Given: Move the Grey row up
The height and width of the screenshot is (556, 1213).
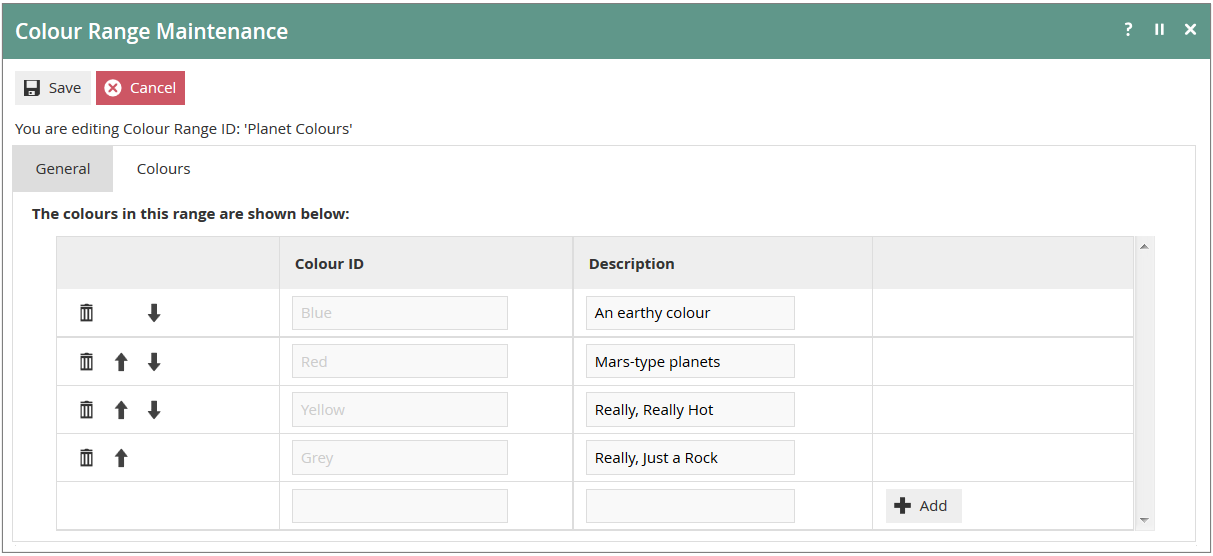Looking at the screenshot, I should [x=121, y=458].
